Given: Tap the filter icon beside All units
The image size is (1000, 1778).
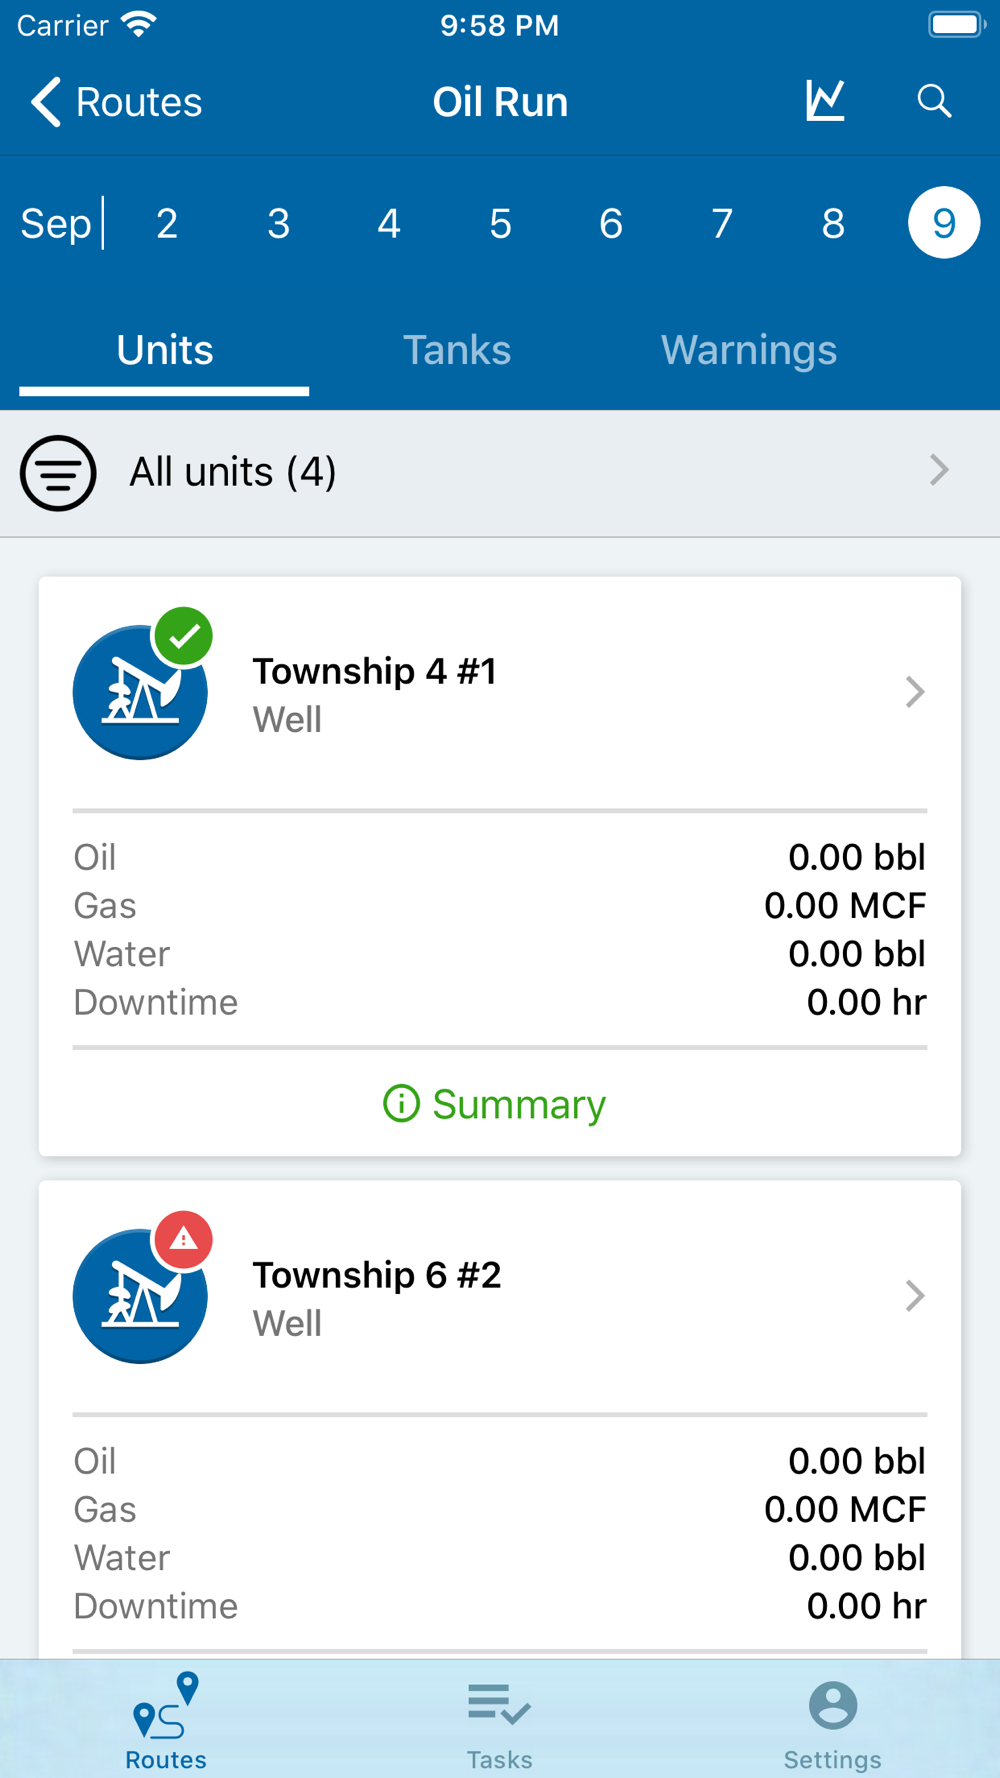Looking at the screenshot, I should point(58,473).
